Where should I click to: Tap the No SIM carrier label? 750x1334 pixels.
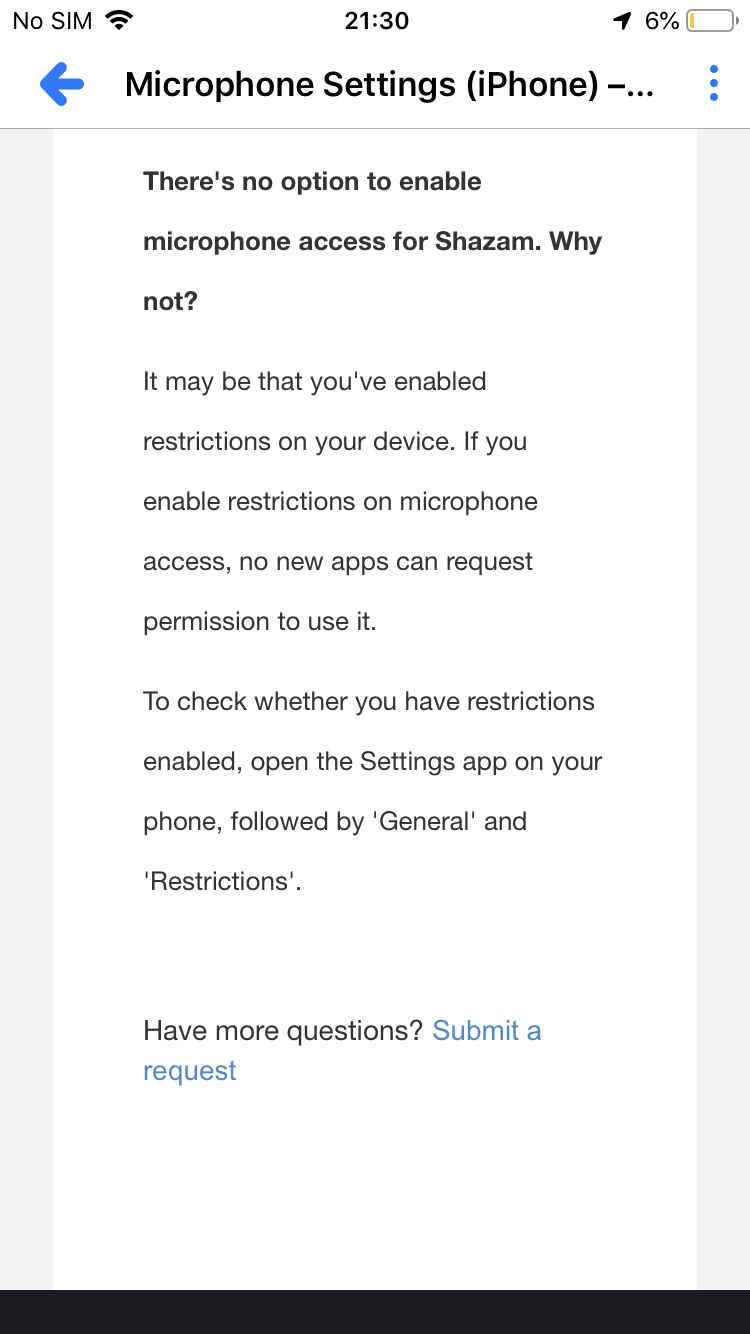[52, 20]
